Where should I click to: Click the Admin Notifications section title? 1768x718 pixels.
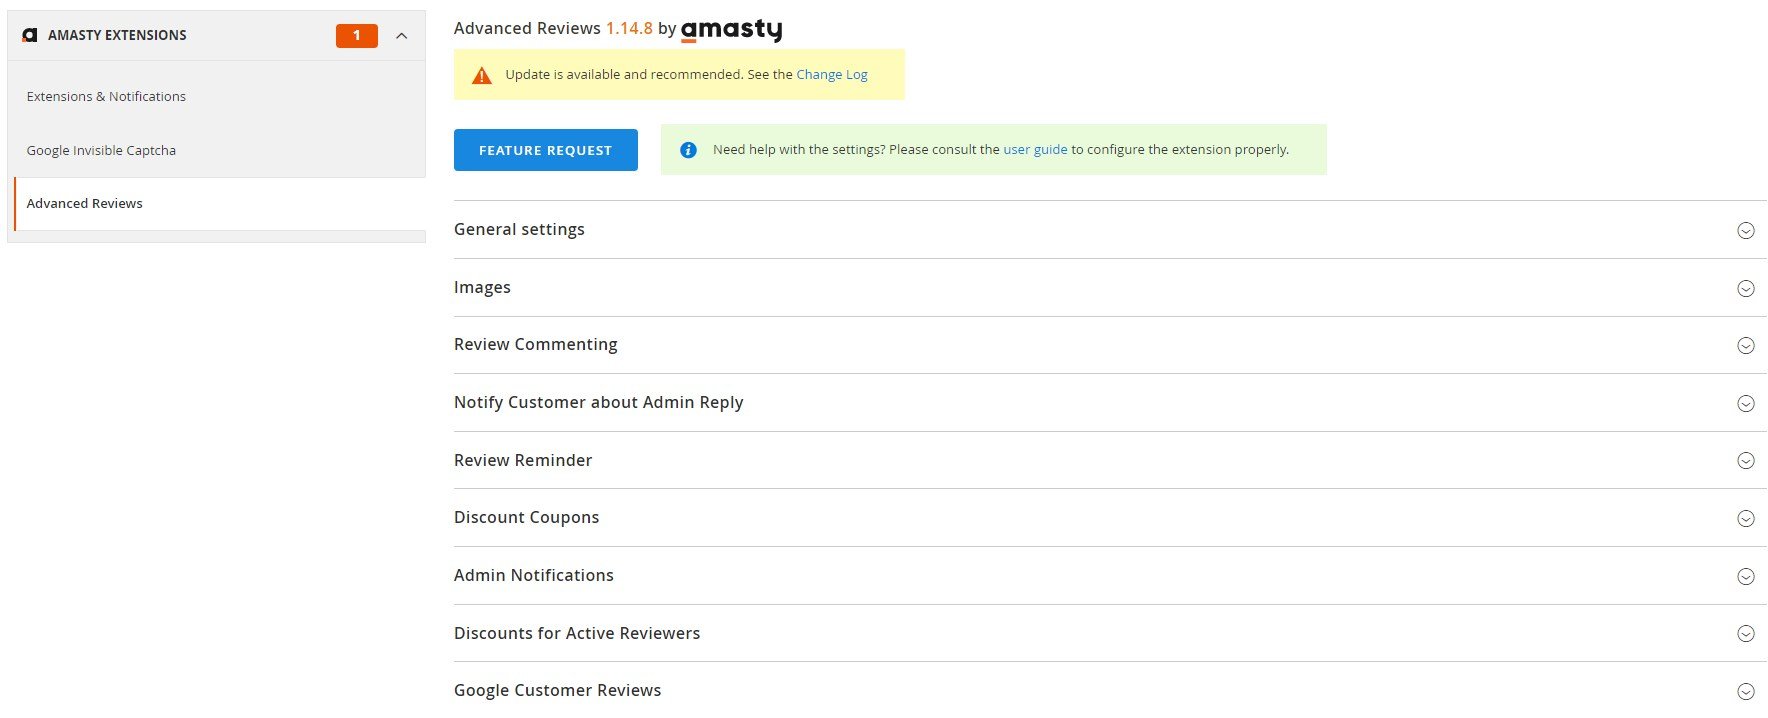pyautogui.click(x=534, y=575)
